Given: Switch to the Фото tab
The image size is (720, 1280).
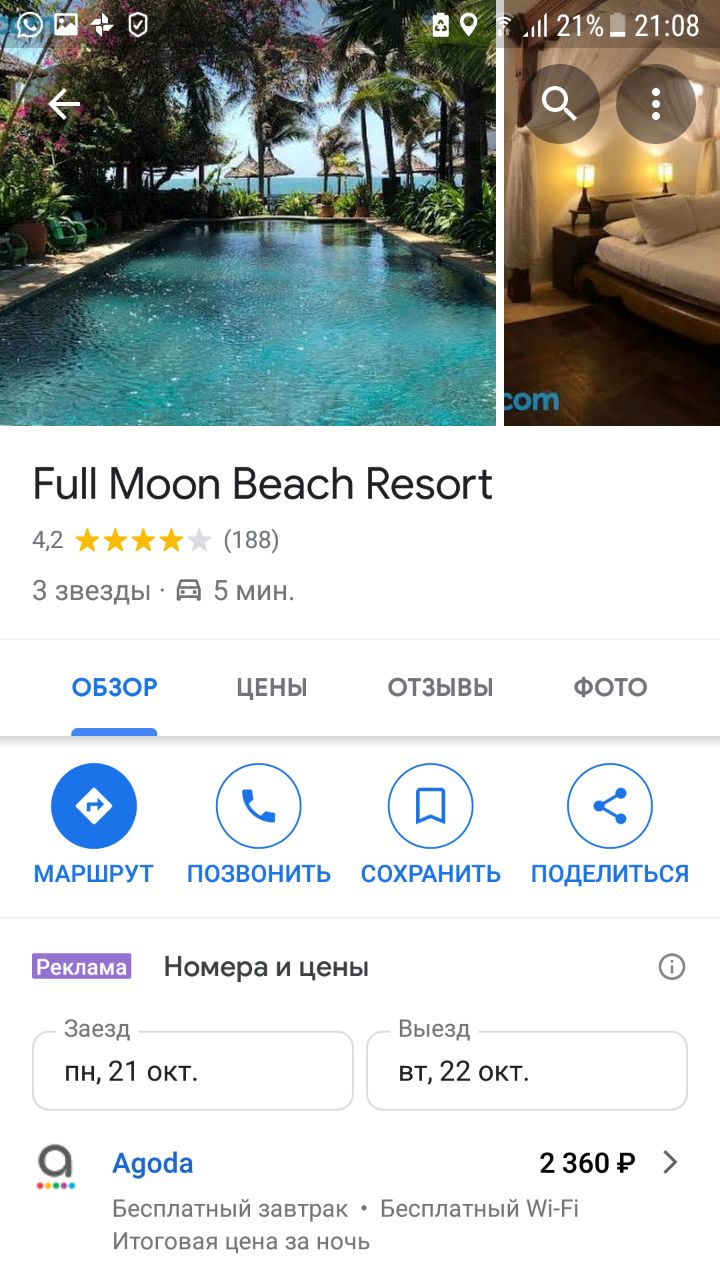Looking at the screenshot, I should (610, 688).
